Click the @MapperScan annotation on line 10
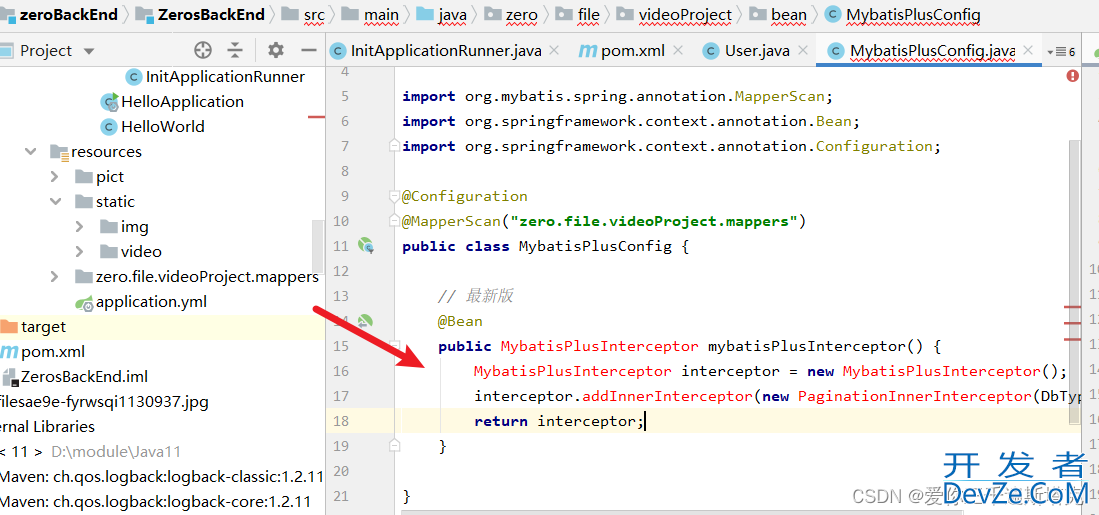Image resolution: width=1099 pixels, height=515 pixels. [x=451, y=221]
